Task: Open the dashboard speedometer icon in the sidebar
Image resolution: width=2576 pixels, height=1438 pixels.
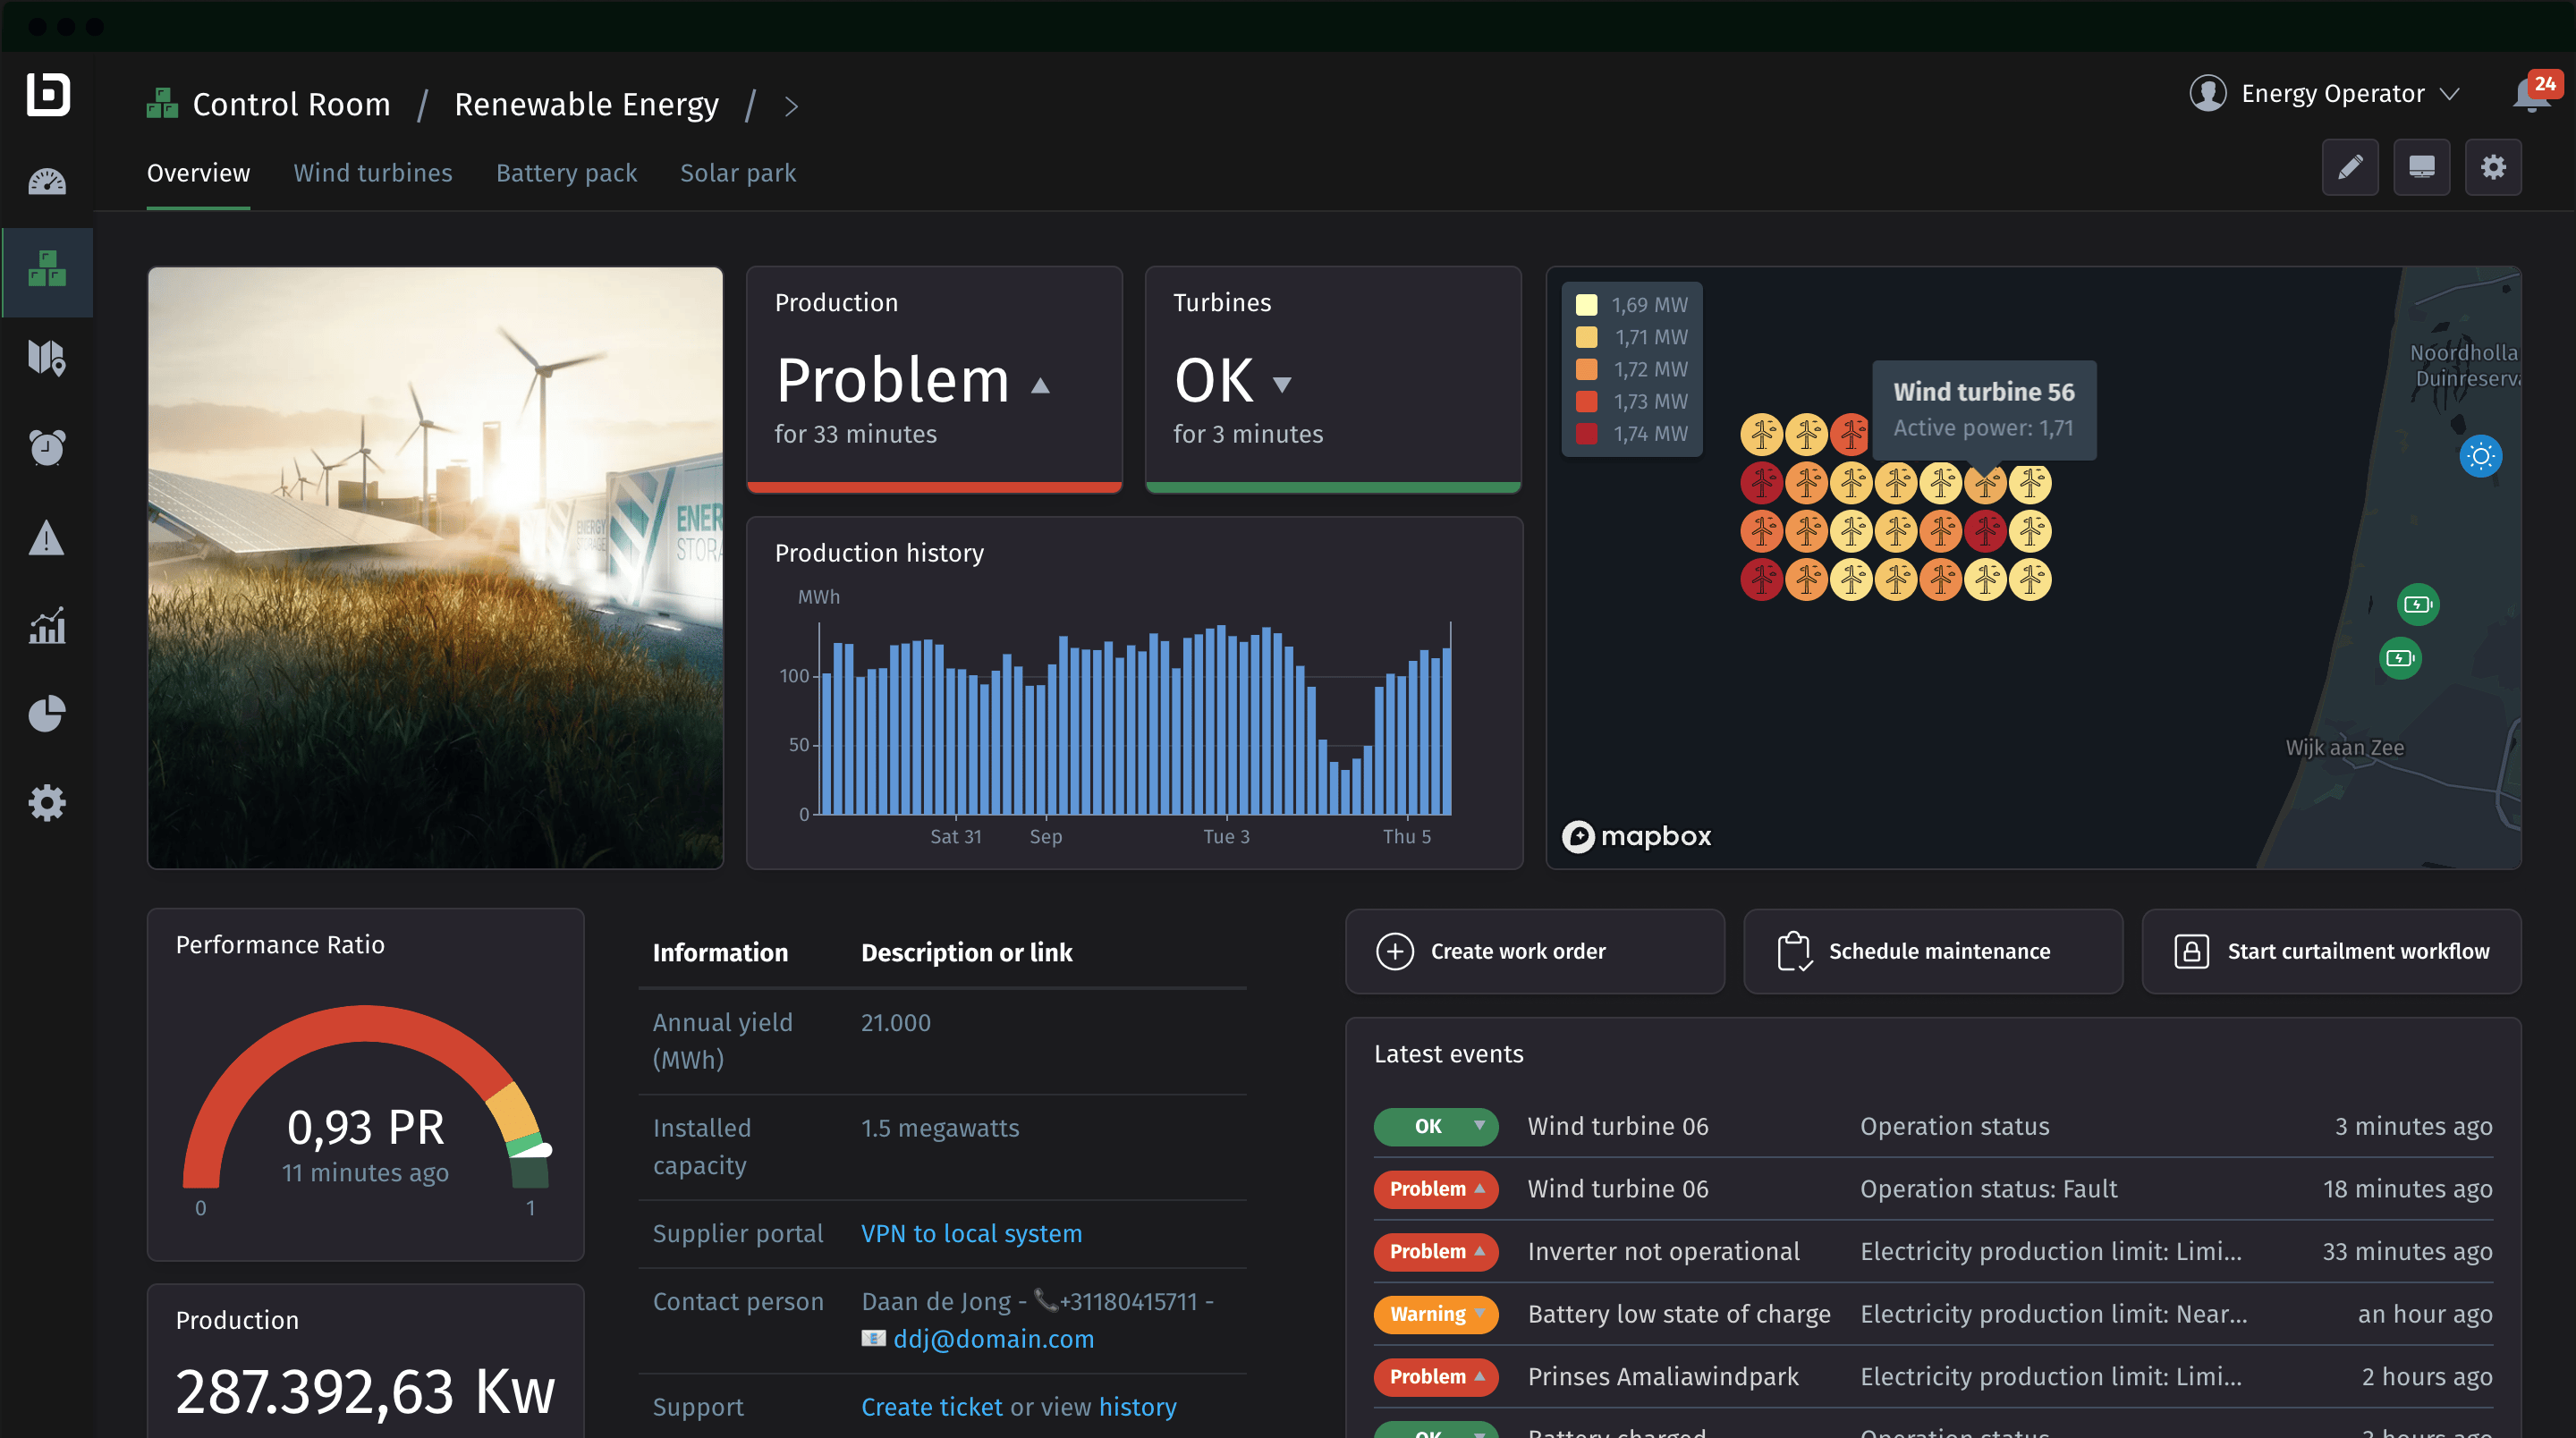Action: pos(47,181)
